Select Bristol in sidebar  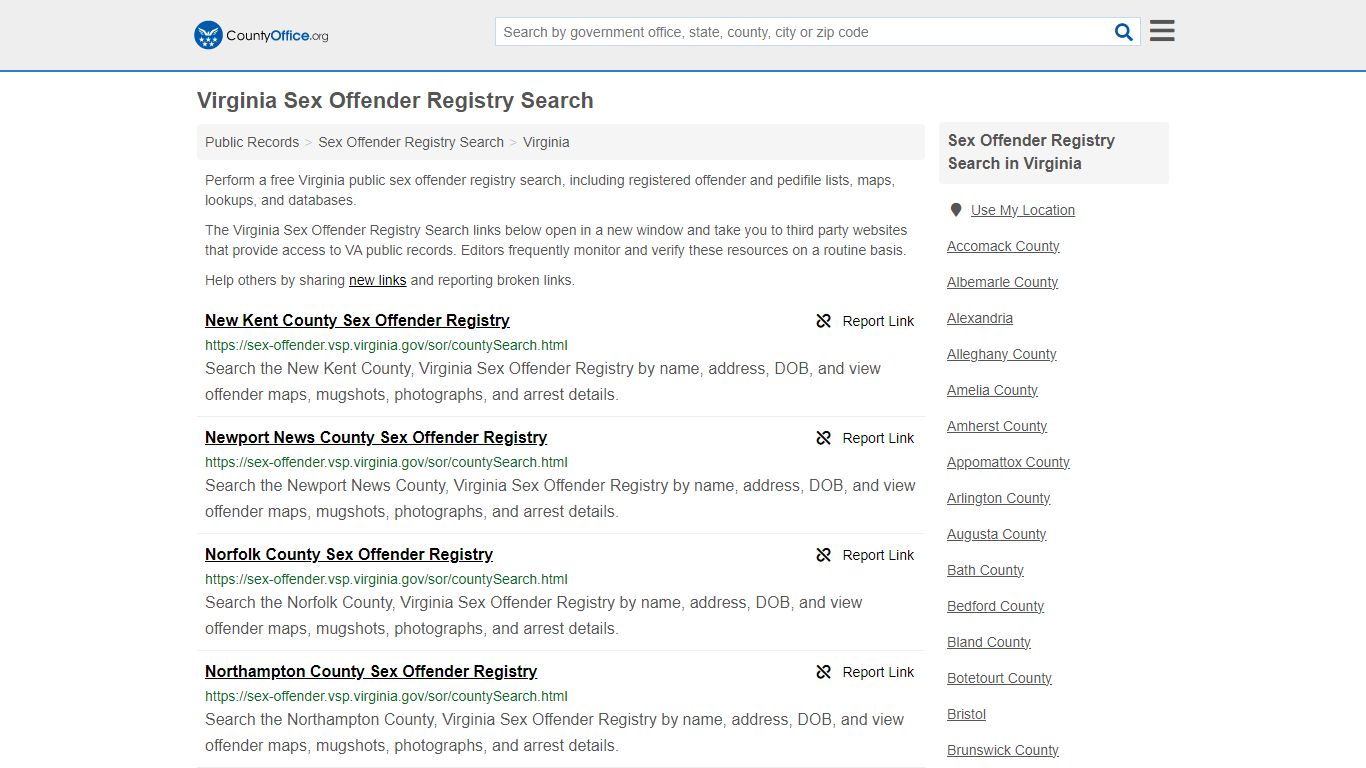966,714
